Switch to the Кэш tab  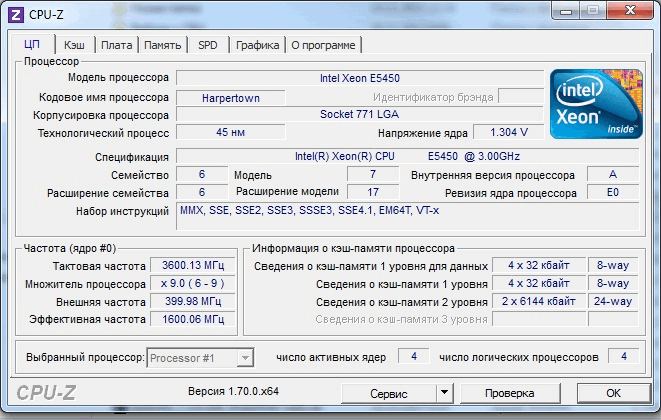pos(74,45)
